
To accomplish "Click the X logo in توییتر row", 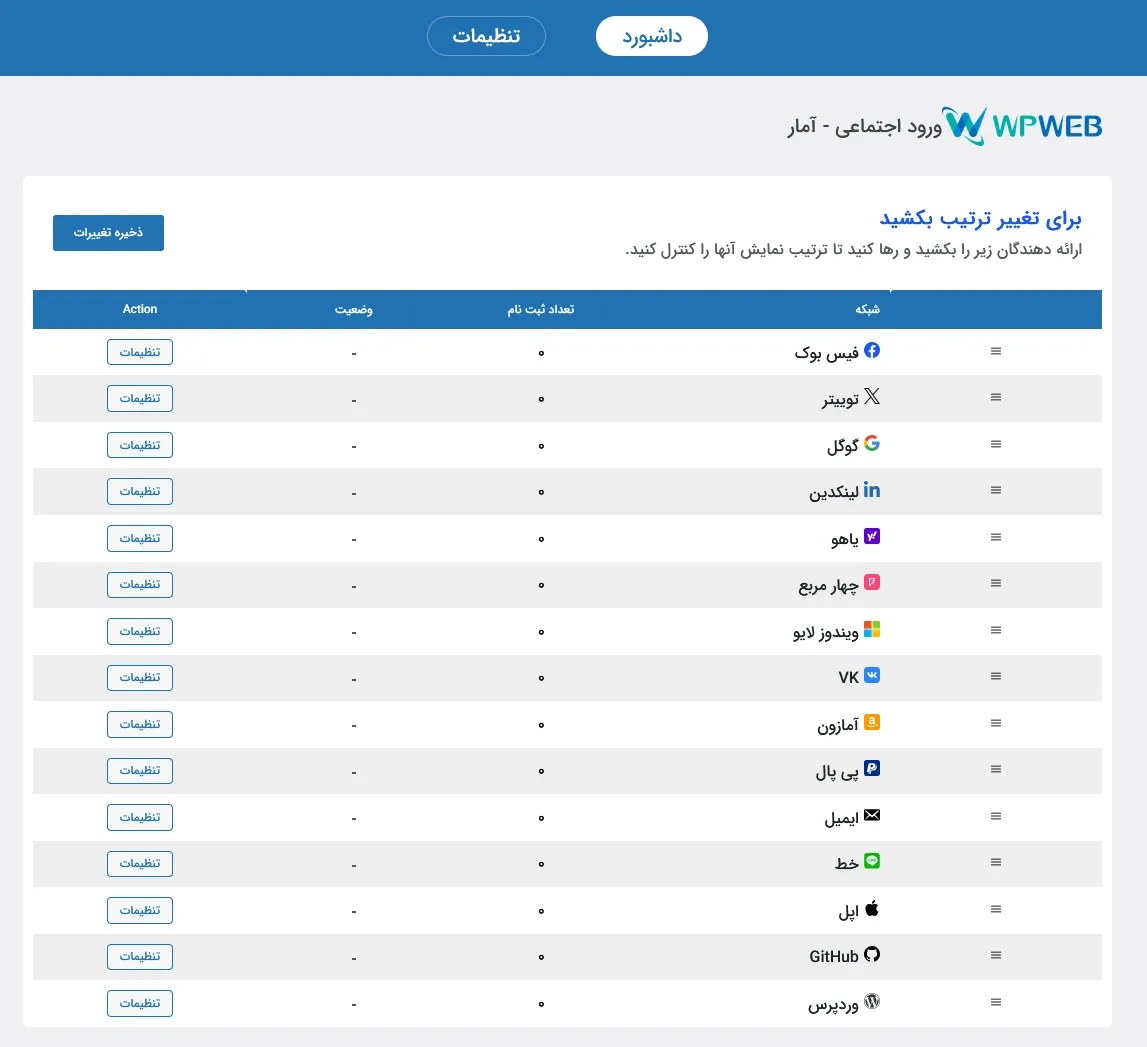I will point(871,397).
